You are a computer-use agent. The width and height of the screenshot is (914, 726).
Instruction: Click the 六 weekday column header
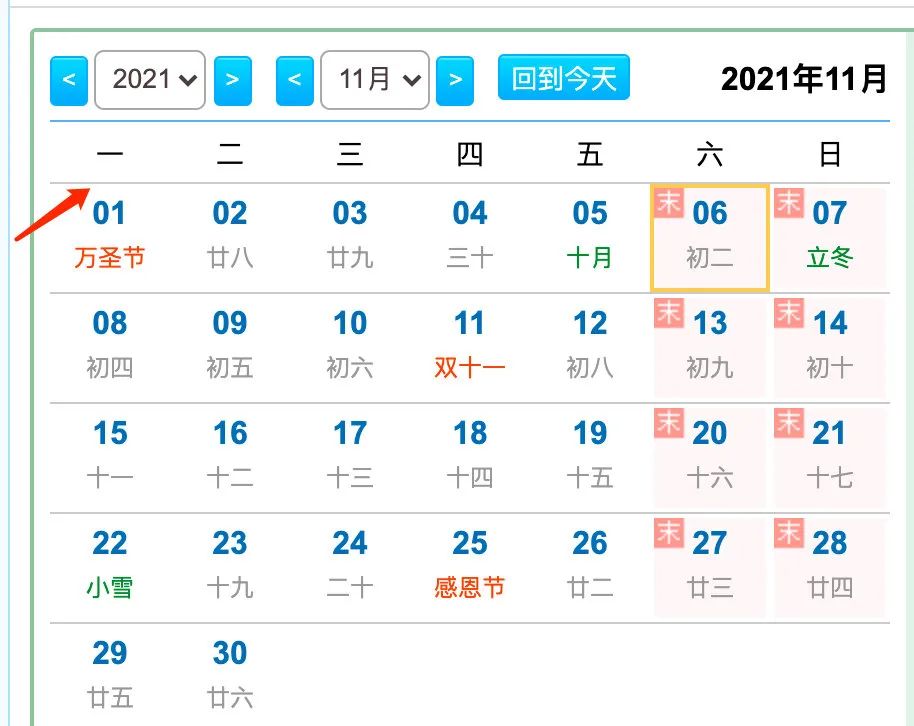click(709, 155)
